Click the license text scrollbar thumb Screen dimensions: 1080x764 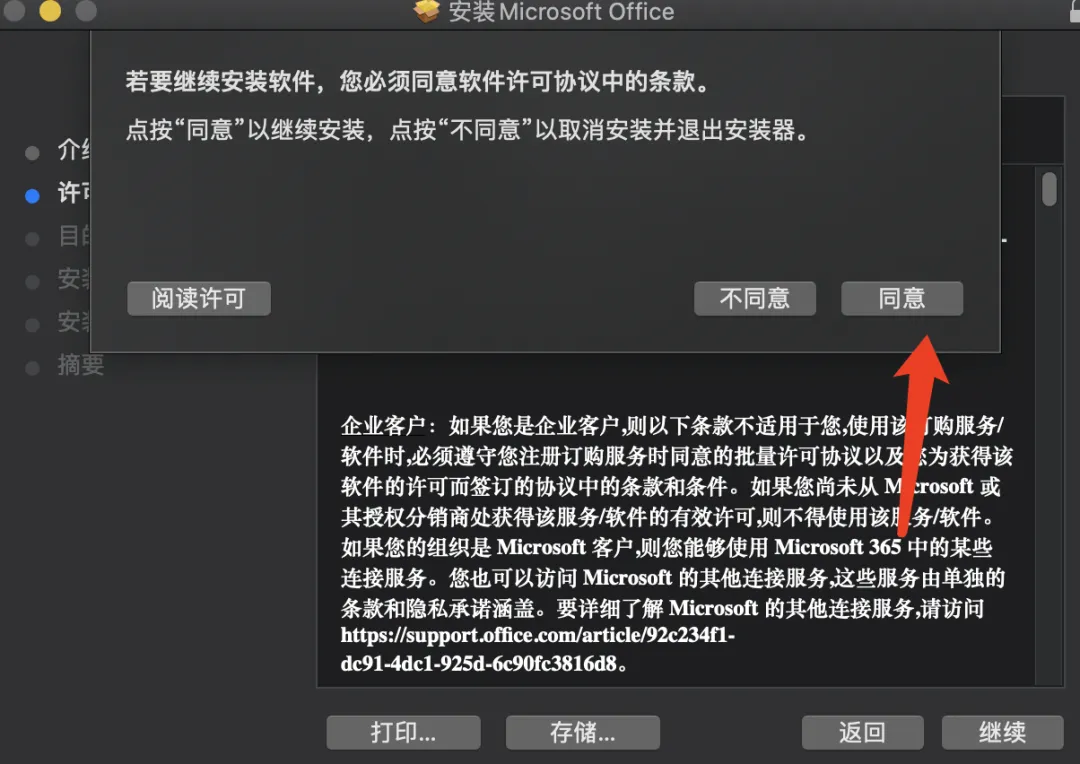pos(1049,189)
